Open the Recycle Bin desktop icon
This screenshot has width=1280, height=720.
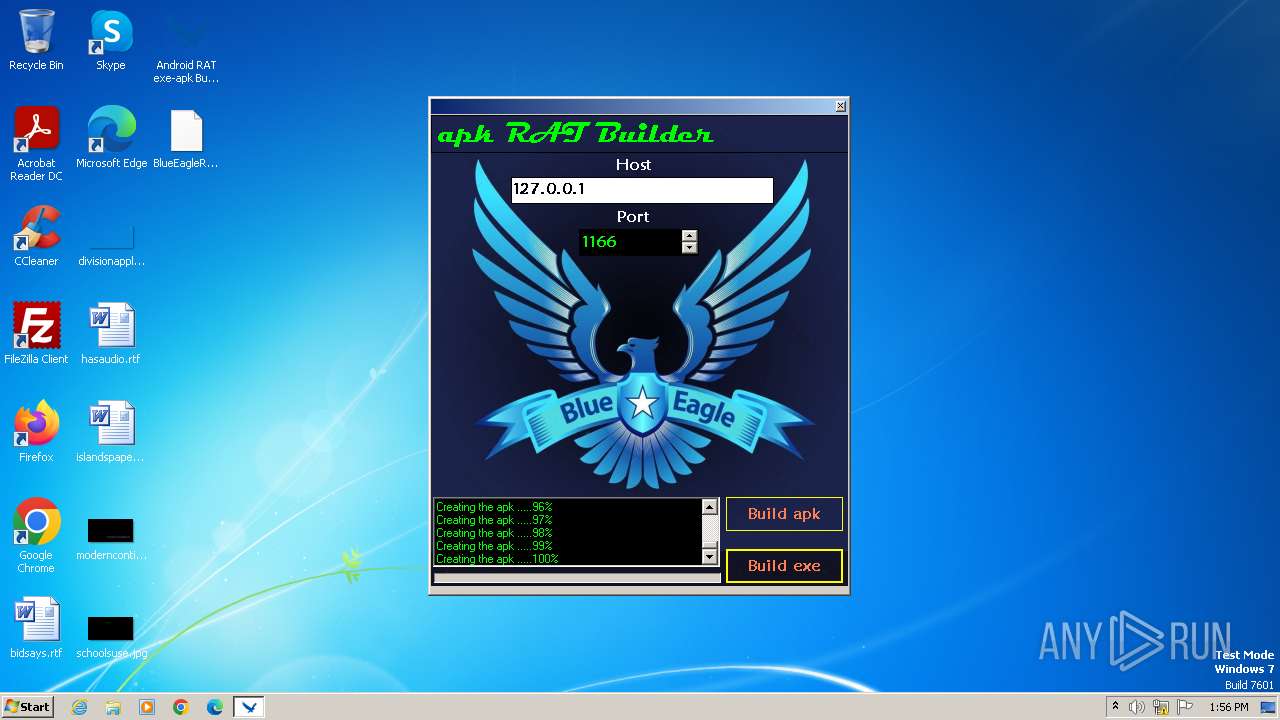36,40
